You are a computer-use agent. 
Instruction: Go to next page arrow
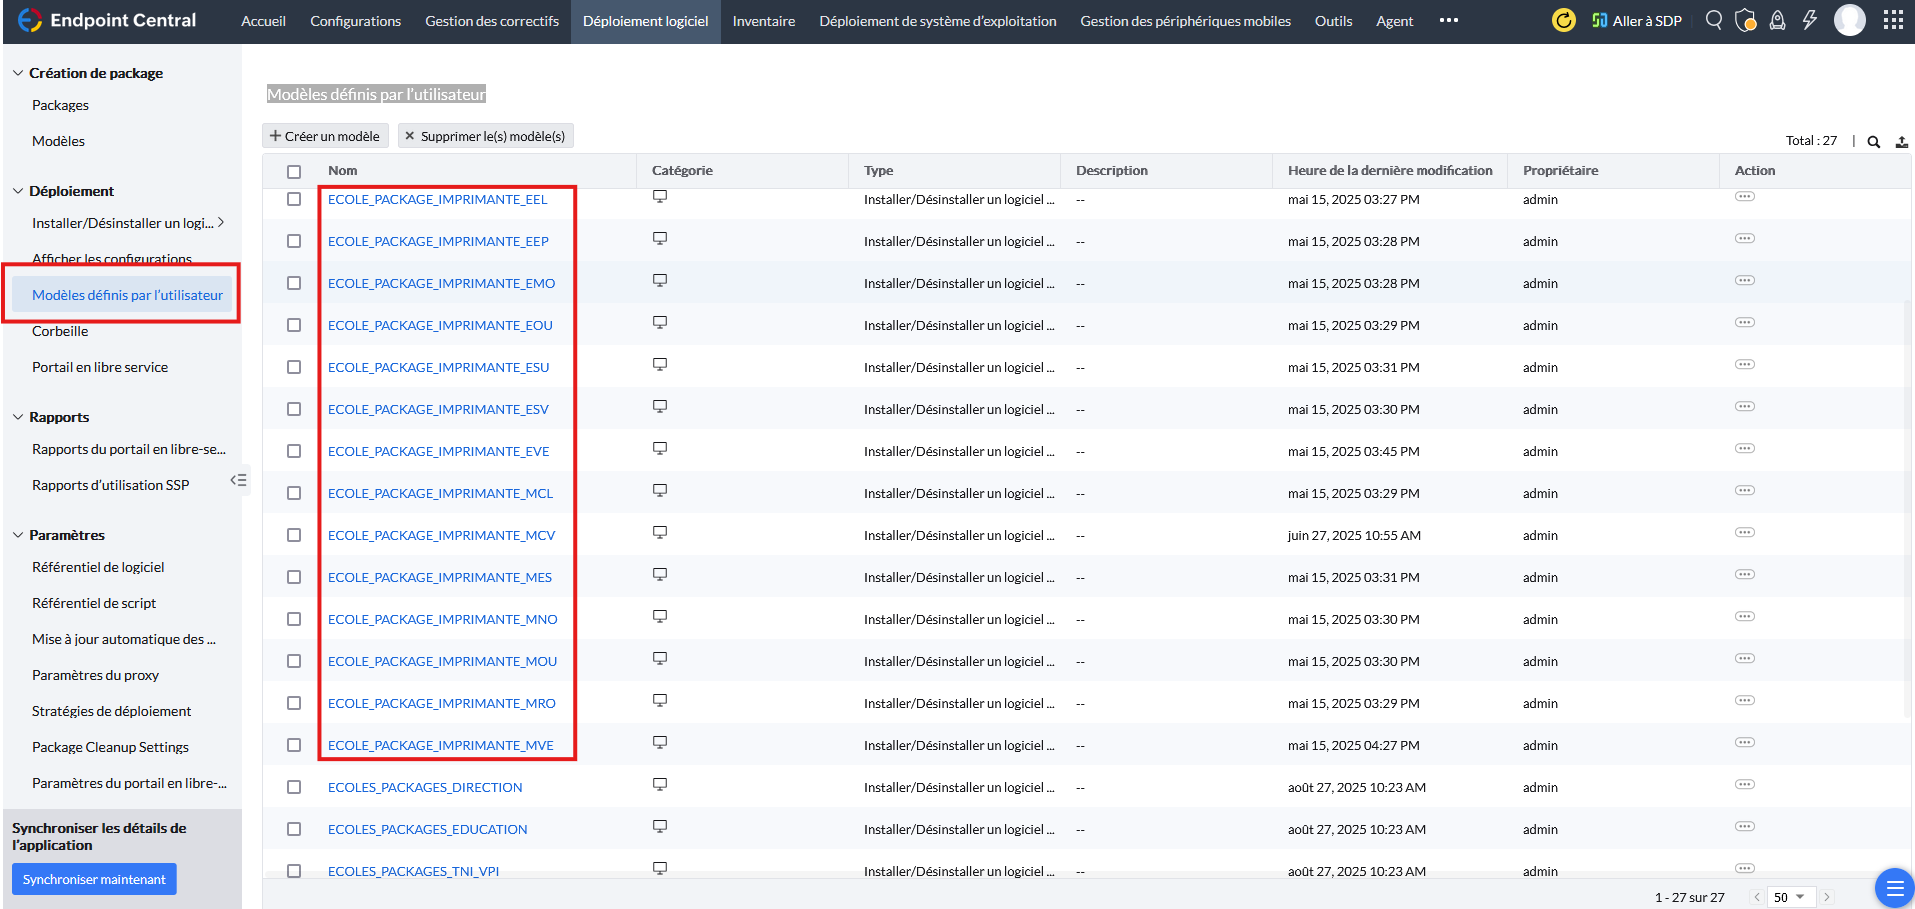point(1826,897)
